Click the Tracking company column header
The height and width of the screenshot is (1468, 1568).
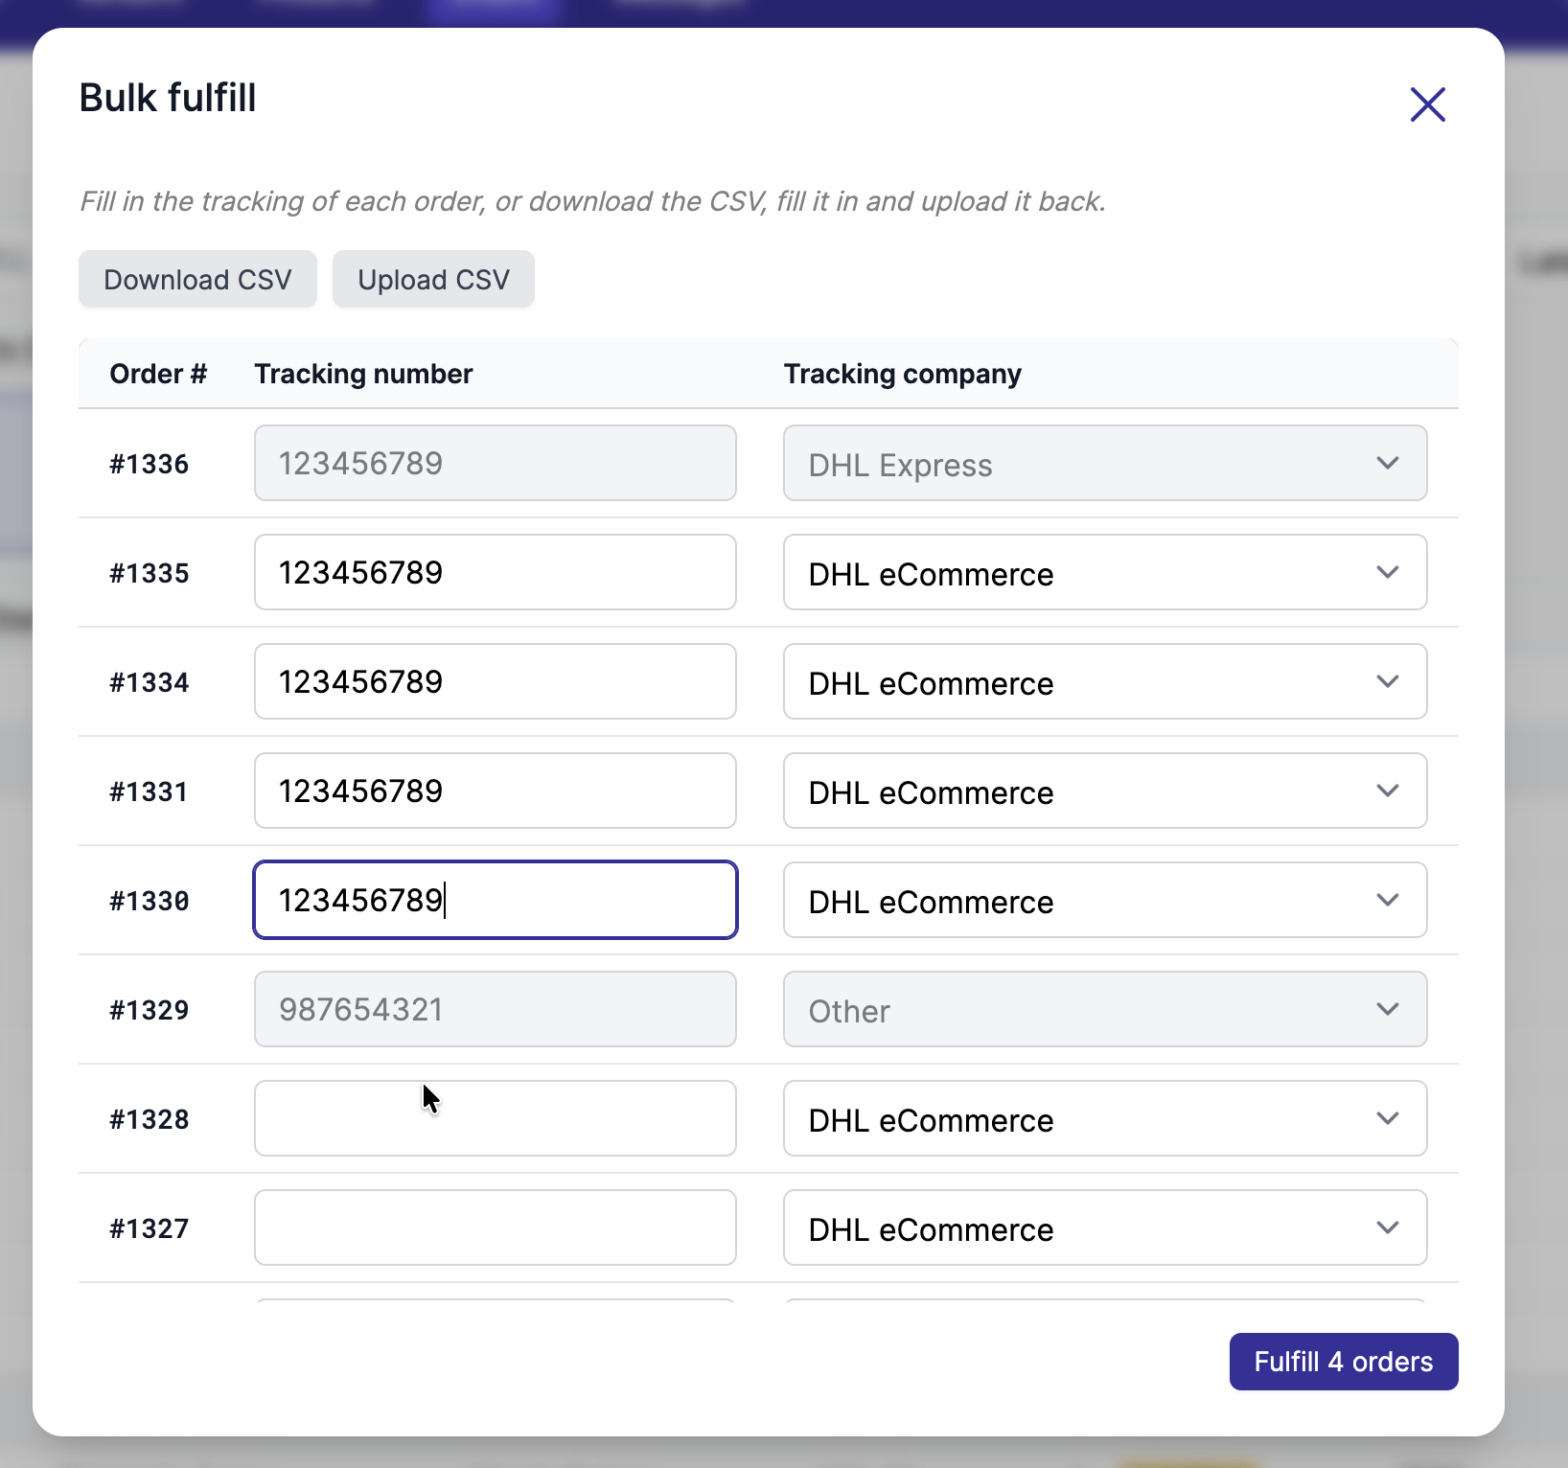click(902, 374)
